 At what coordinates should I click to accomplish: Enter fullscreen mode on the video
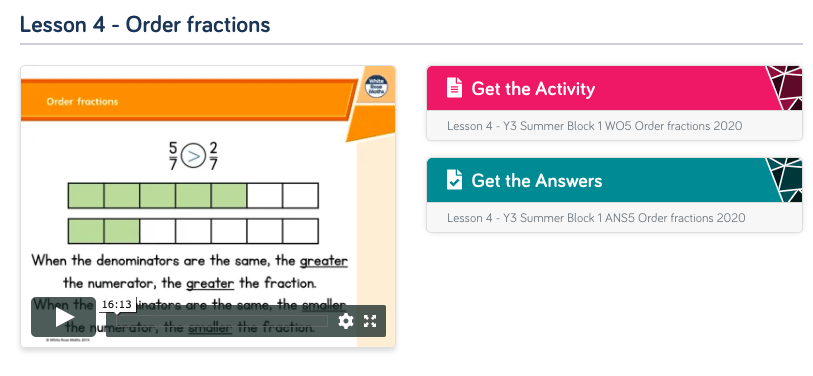pyautogui.click(x=370, y=321)
